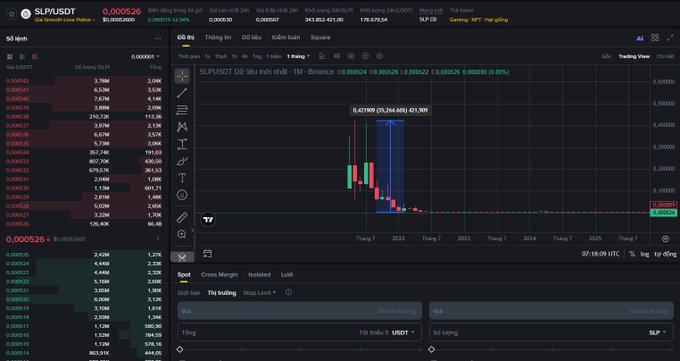This screenshot has height=361, width=680.
Task: Open the Stop Limit order type dropdown
Action: point(259,293)
